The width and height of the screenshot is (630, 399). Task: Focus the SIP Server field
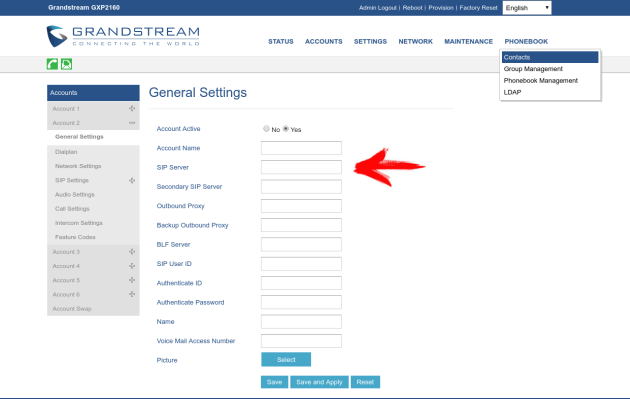pyautogui.click(x=301, y=167)
